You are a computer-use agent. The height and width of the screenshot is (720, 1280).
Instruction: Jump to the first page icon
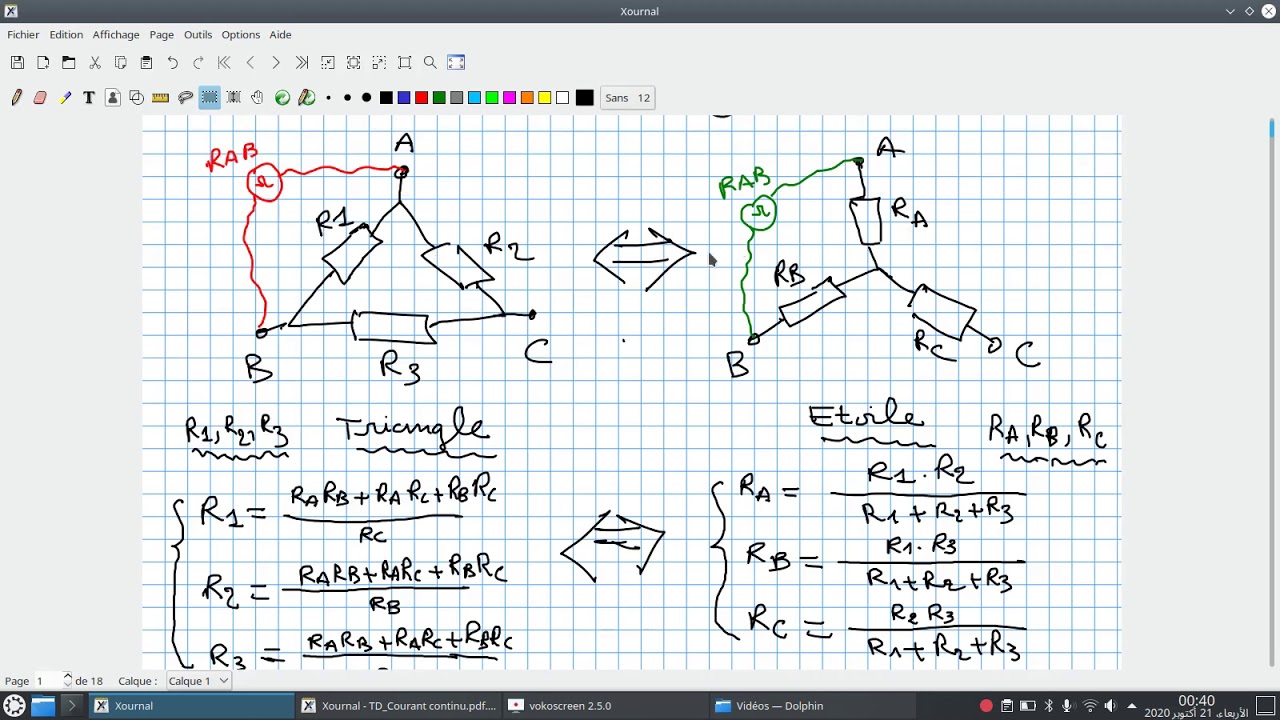coord(224,62)
